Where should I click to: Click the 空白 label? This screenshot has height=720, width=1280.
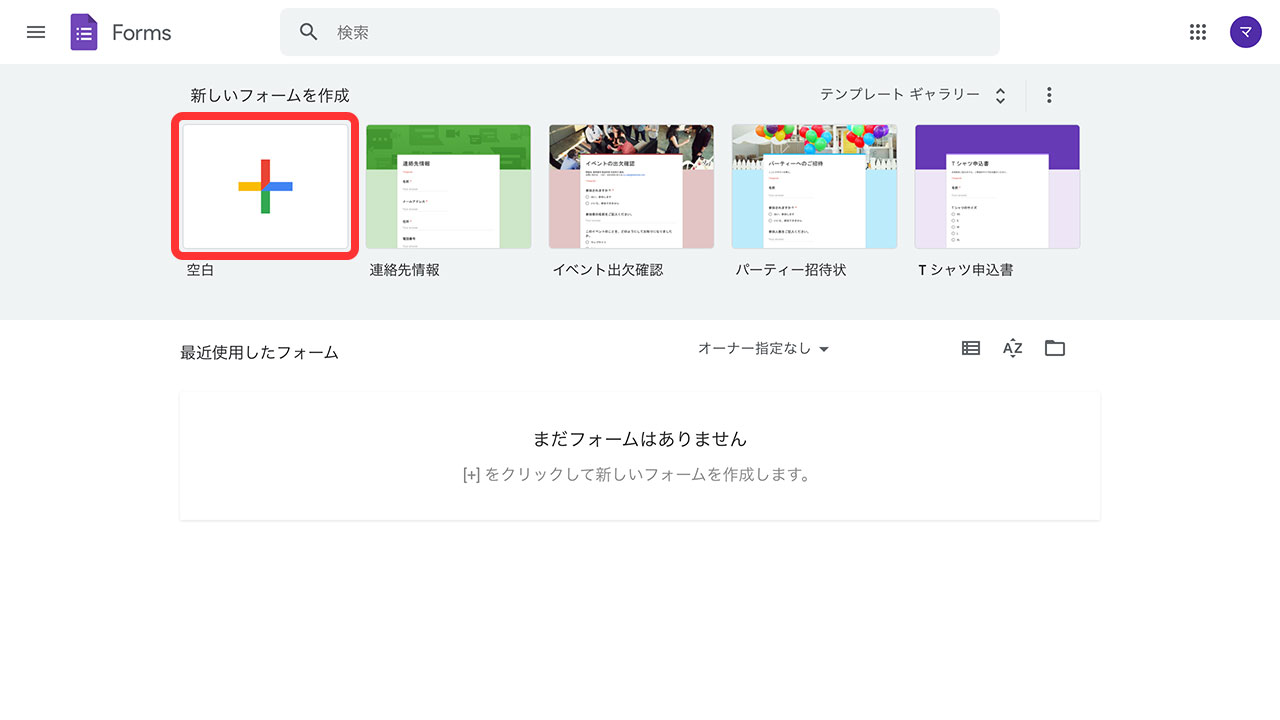coord(200,270)
